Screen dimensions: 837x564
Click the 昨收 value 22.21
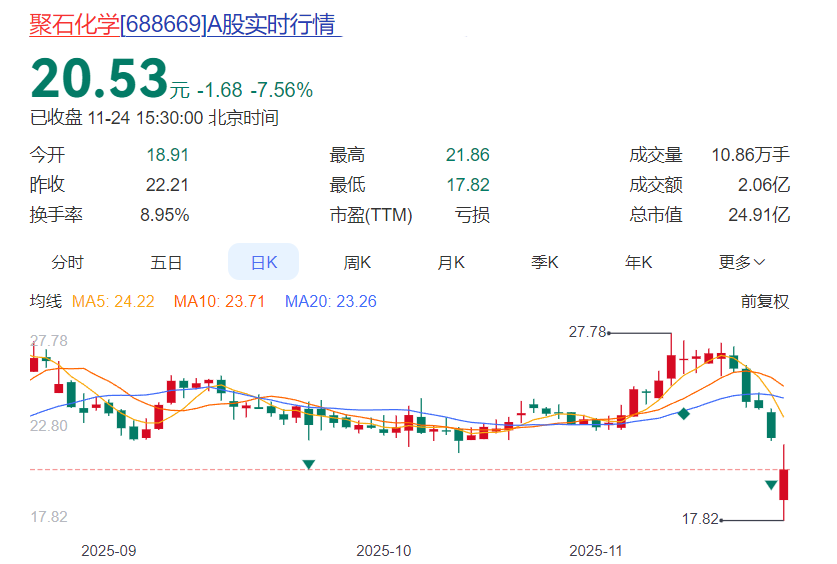pyautogui.click(x=167, y=185)
